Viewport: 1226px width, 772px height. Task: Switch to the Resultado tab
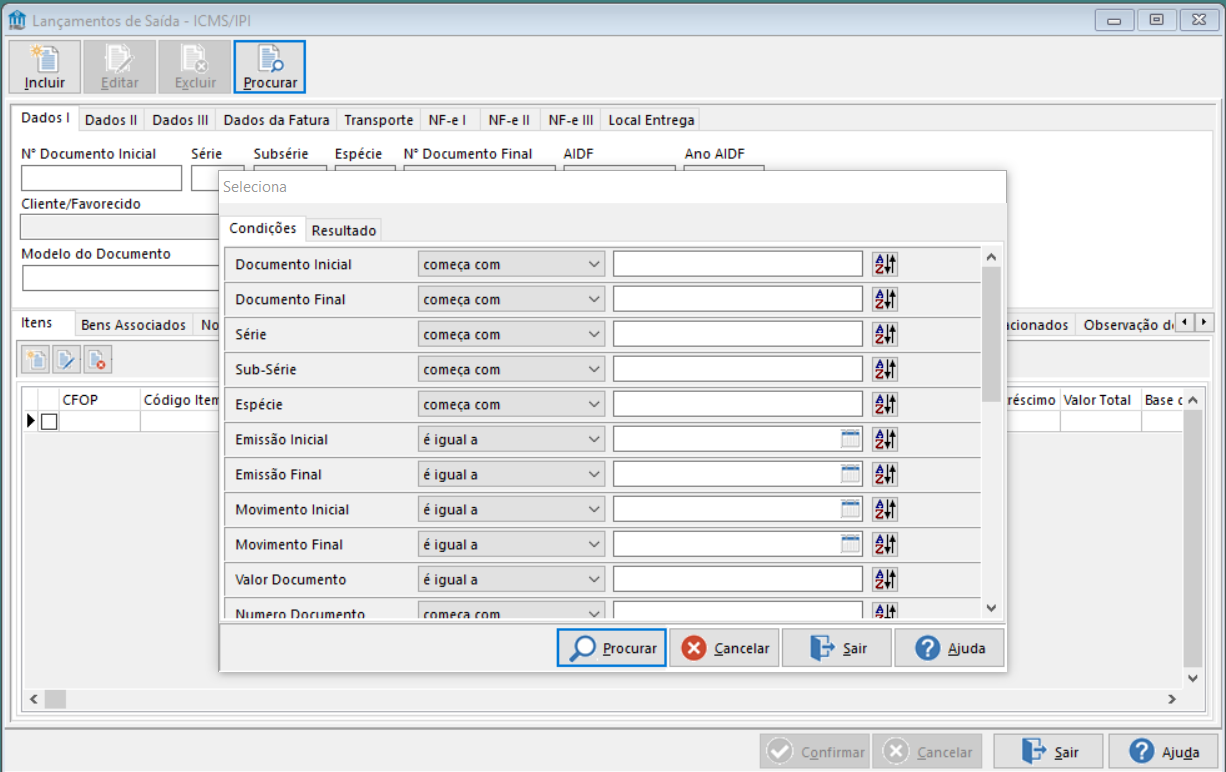point(344,230)
